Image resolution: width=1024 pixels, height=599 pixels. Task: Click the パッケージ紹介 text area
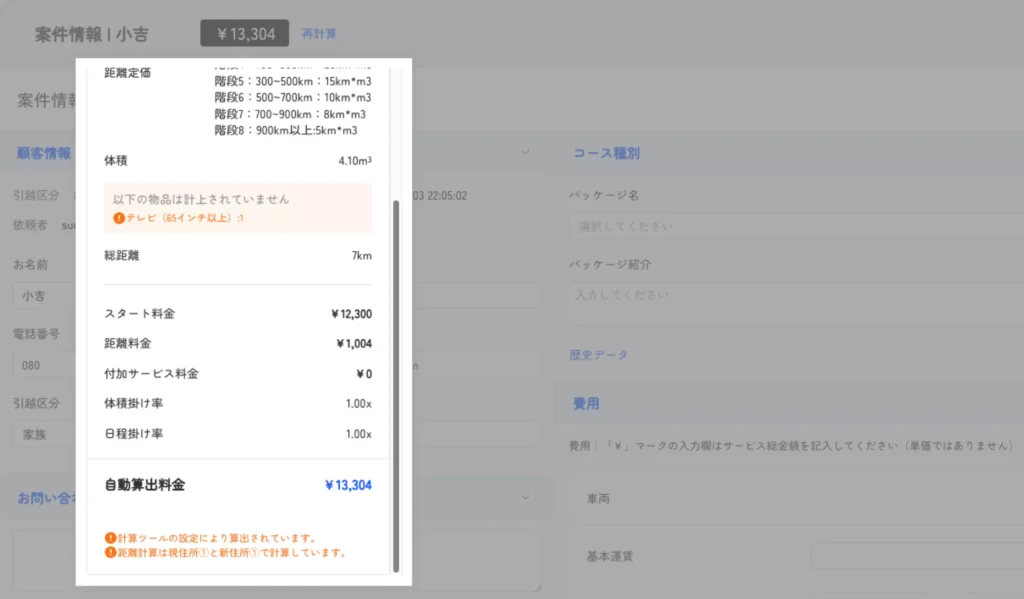797,303
